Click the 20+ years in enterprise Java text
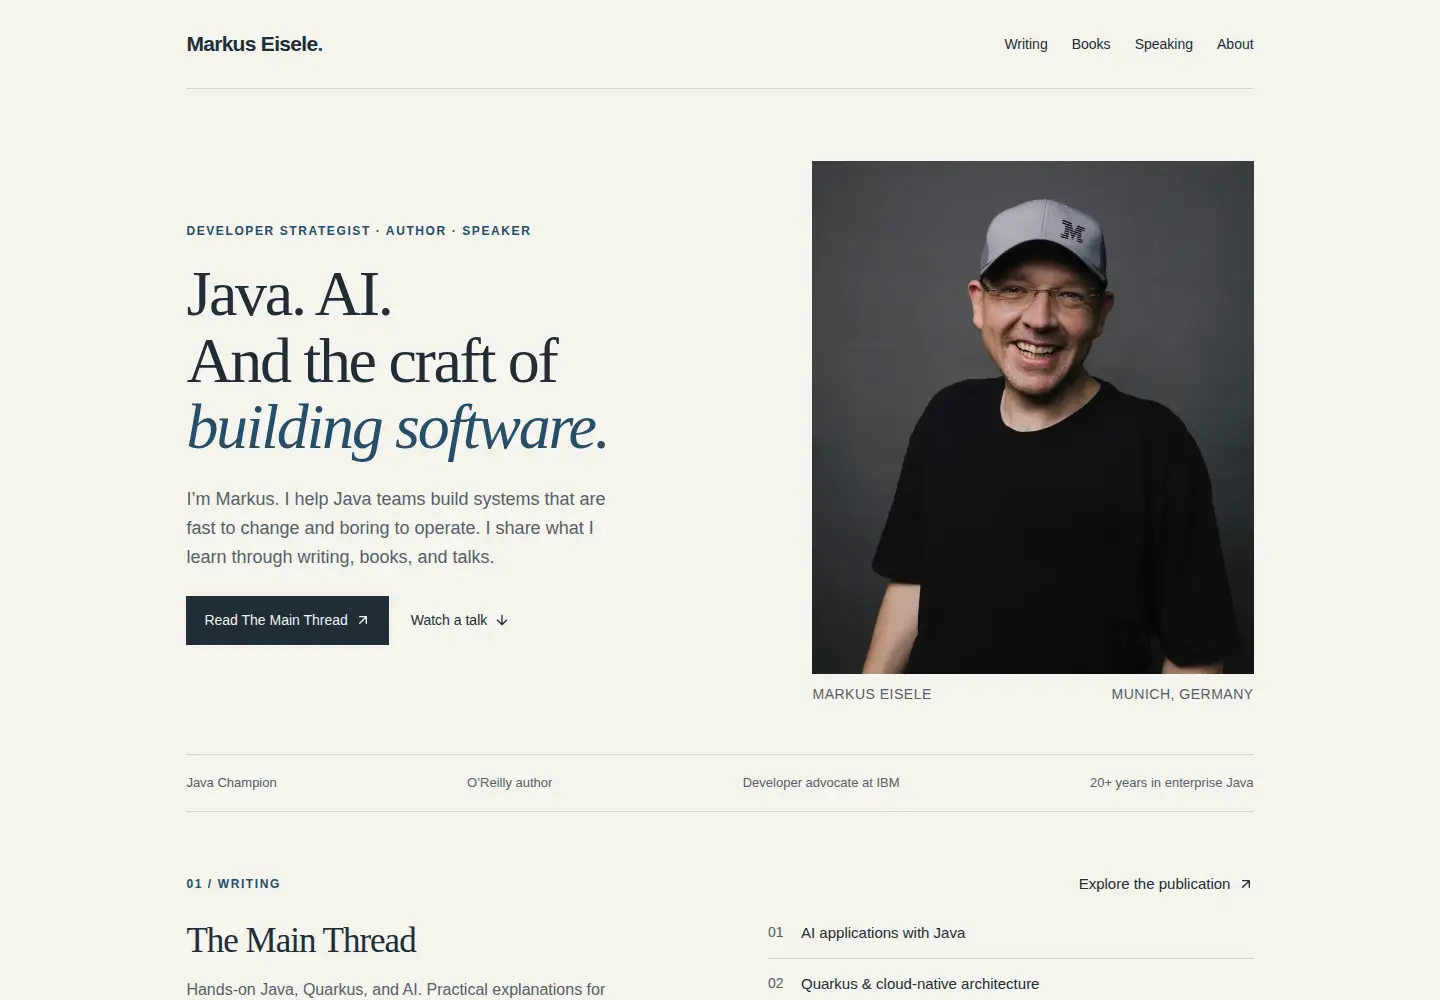Viewport: 1440px width, 1000px height. point(1171,783)
